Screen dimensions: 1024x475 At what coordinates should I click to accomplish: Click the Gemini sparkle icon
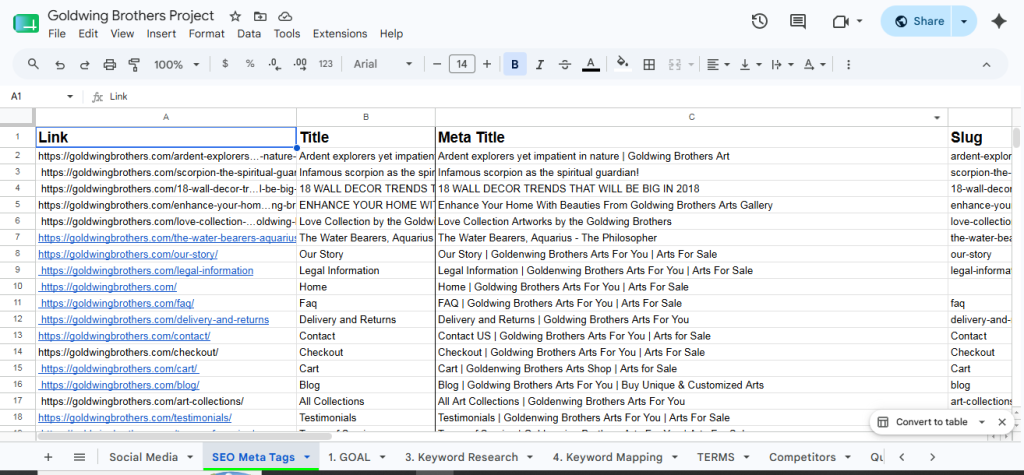999,22
